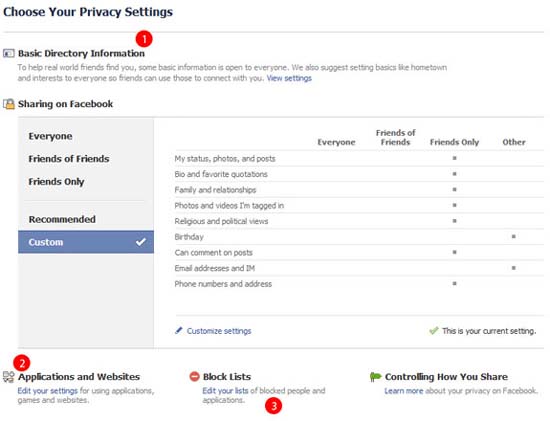Image resolution: width=550 pixels, height=421 pixels.
Task: Click the Sharing on Facebook lock icon
Action: coord(9,104)
